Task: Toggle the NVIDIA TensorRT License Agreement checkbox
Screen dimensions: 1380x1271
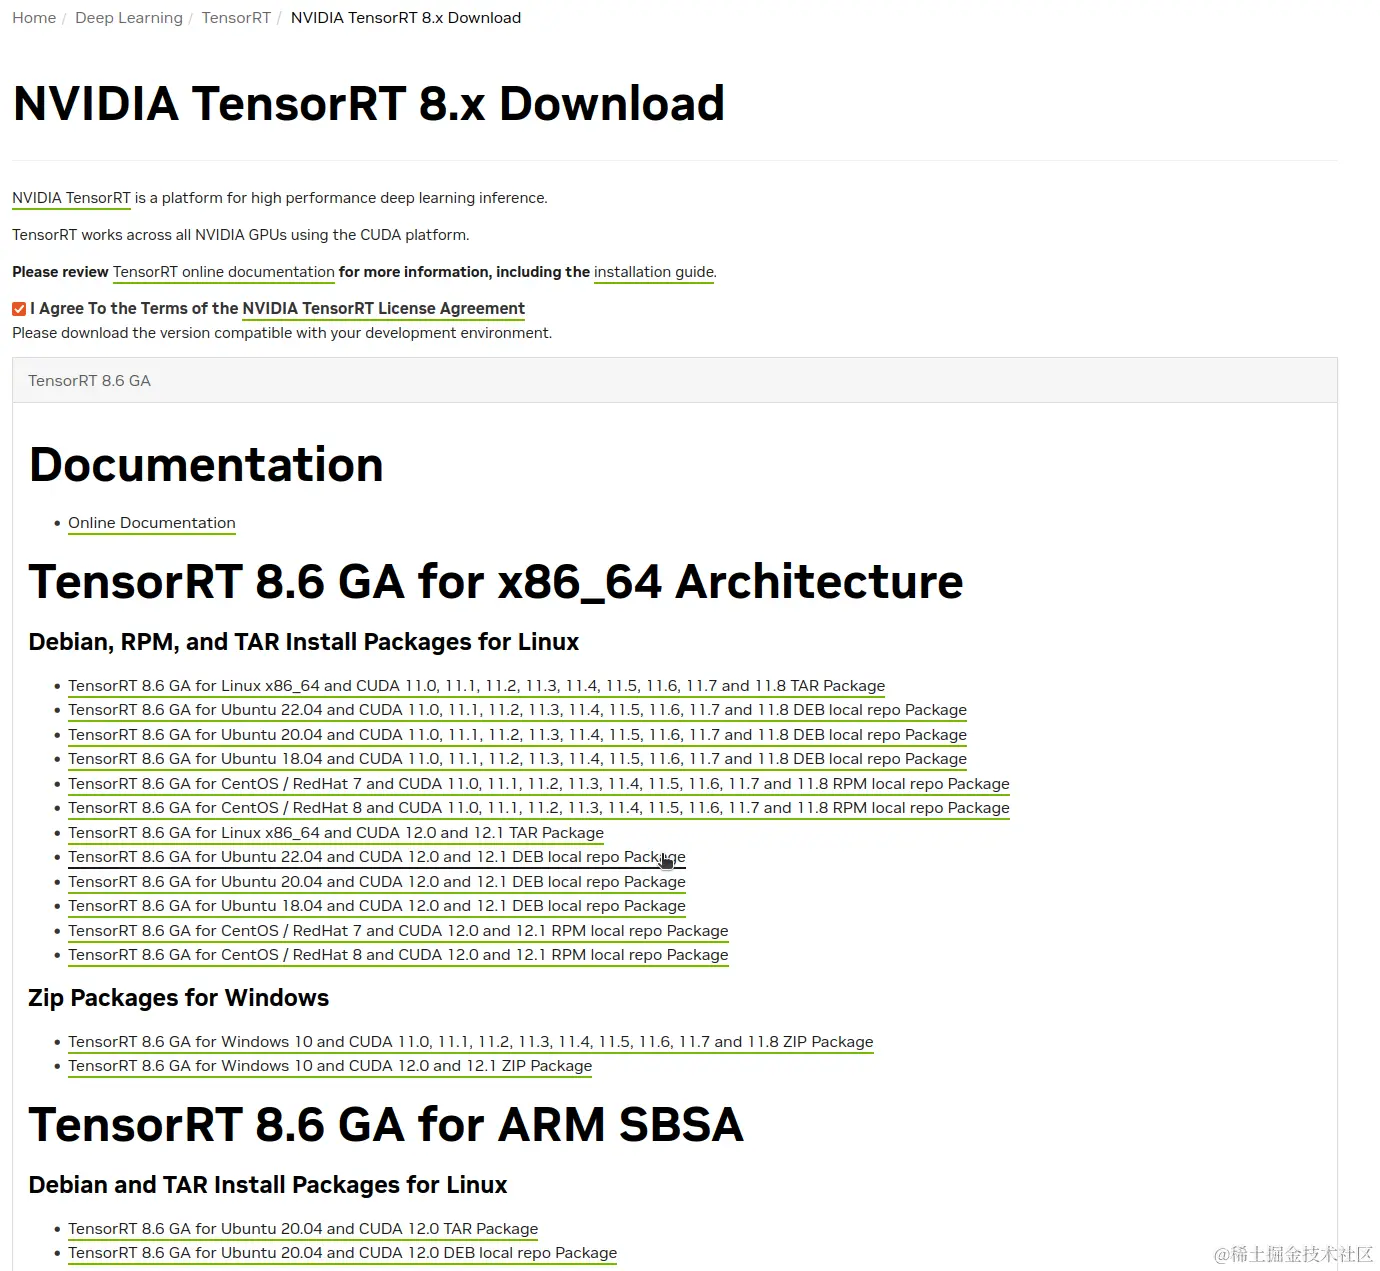Action: tap(18, 308)
